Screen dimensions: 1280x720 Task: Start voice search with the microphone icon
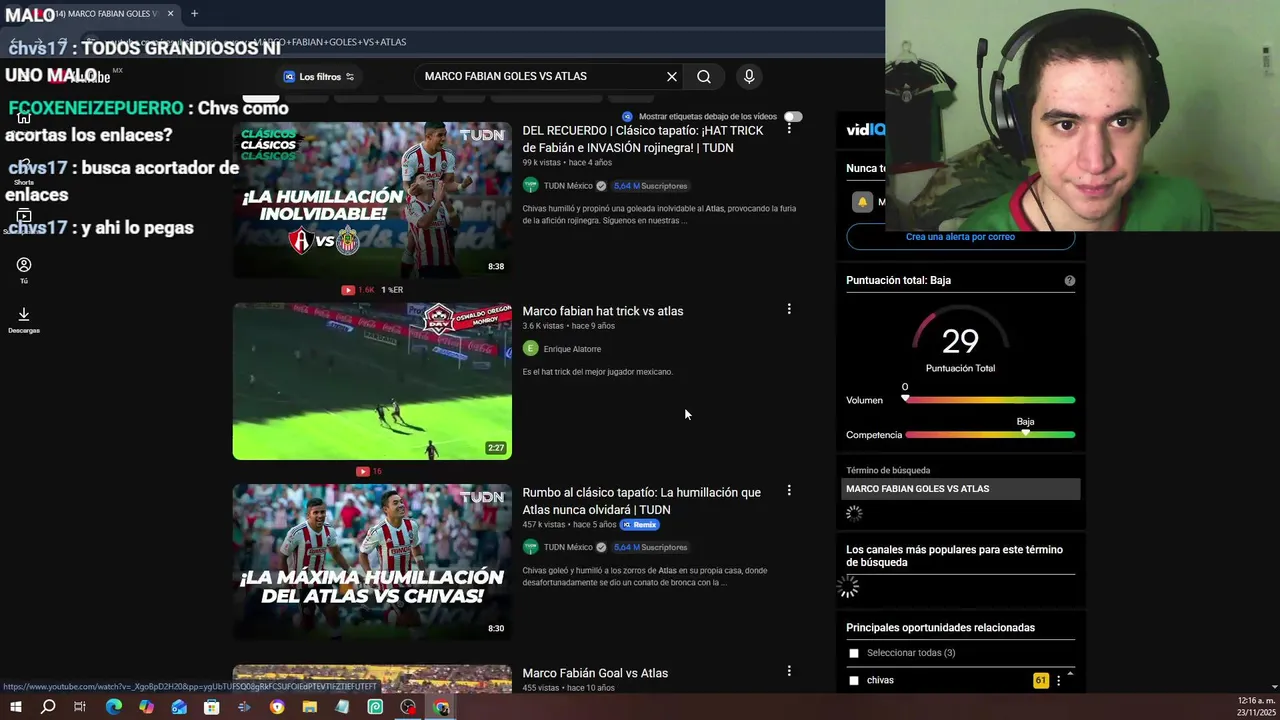click(749, 76)
